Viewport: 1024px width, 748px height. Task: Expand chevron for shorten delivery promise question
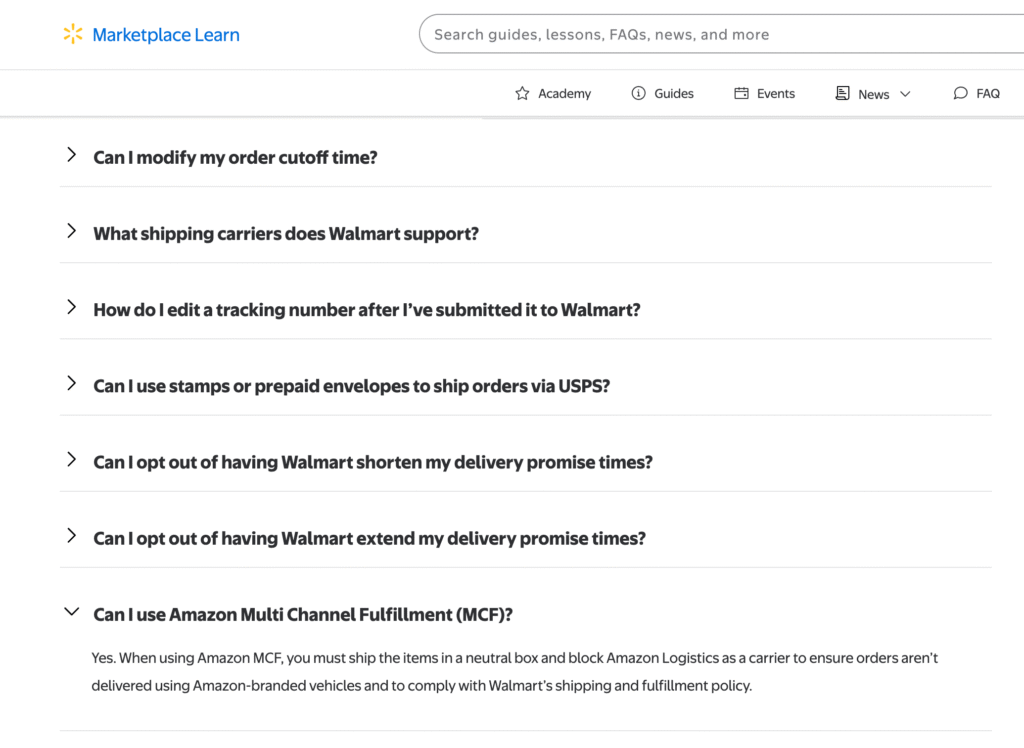[72, 459]
